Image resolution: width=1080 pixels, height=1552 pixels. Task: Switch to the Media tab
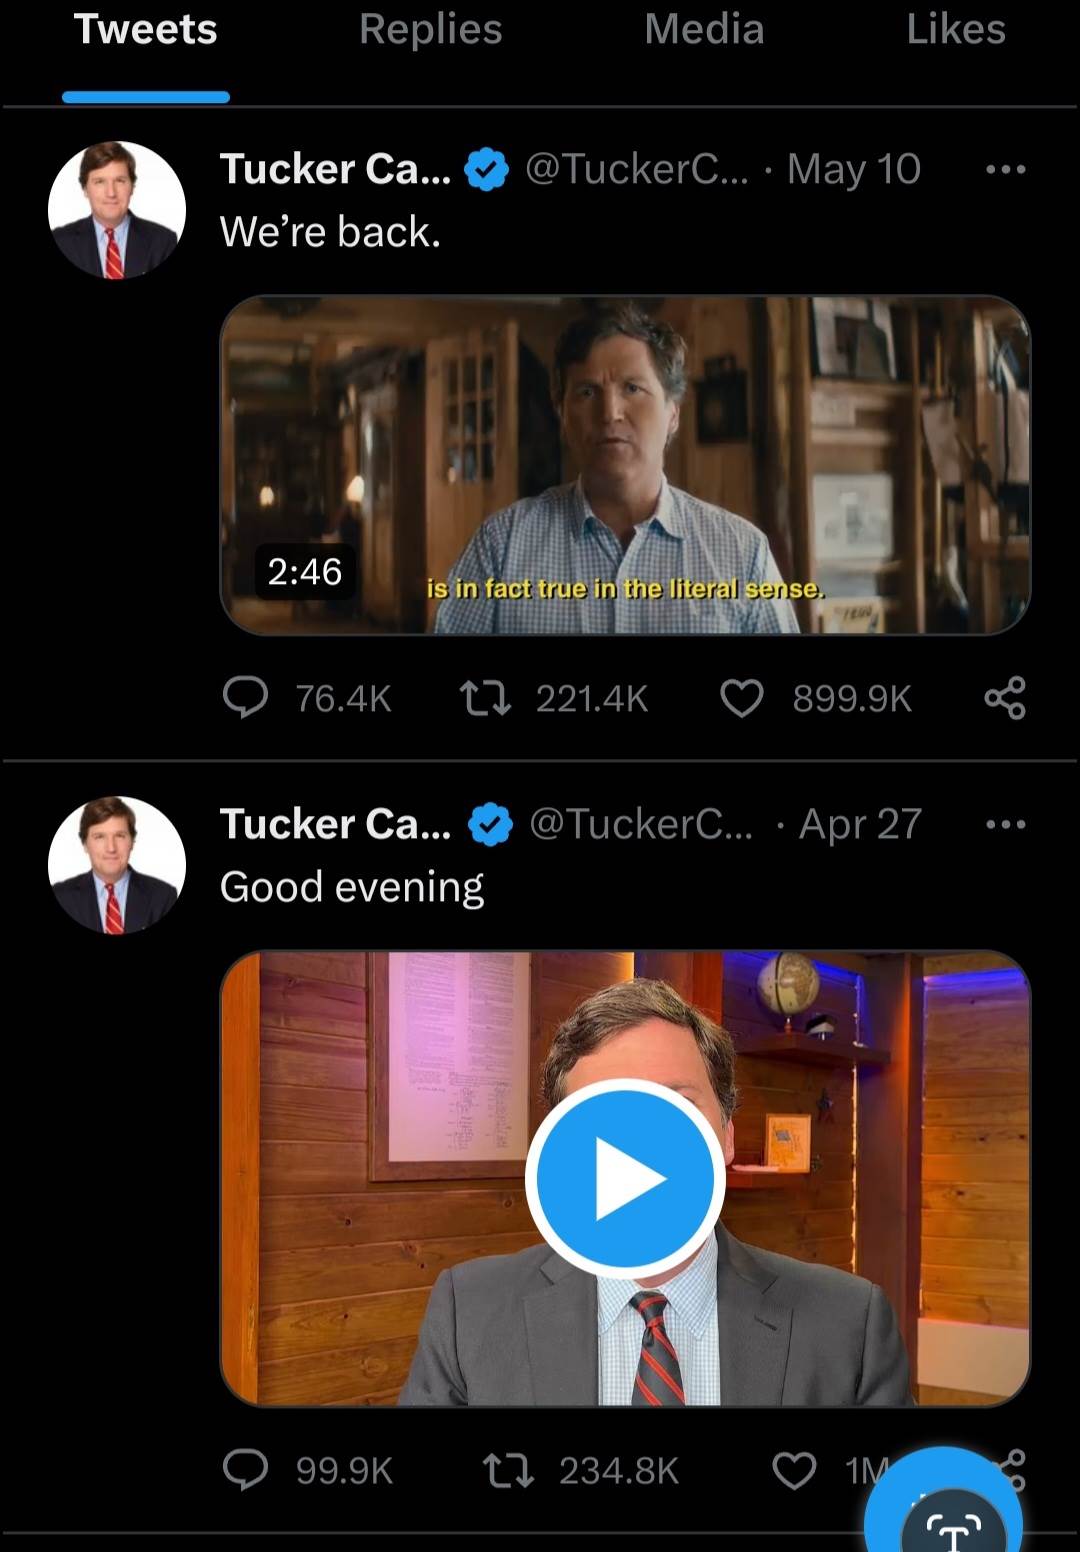[x=704, y=30]
